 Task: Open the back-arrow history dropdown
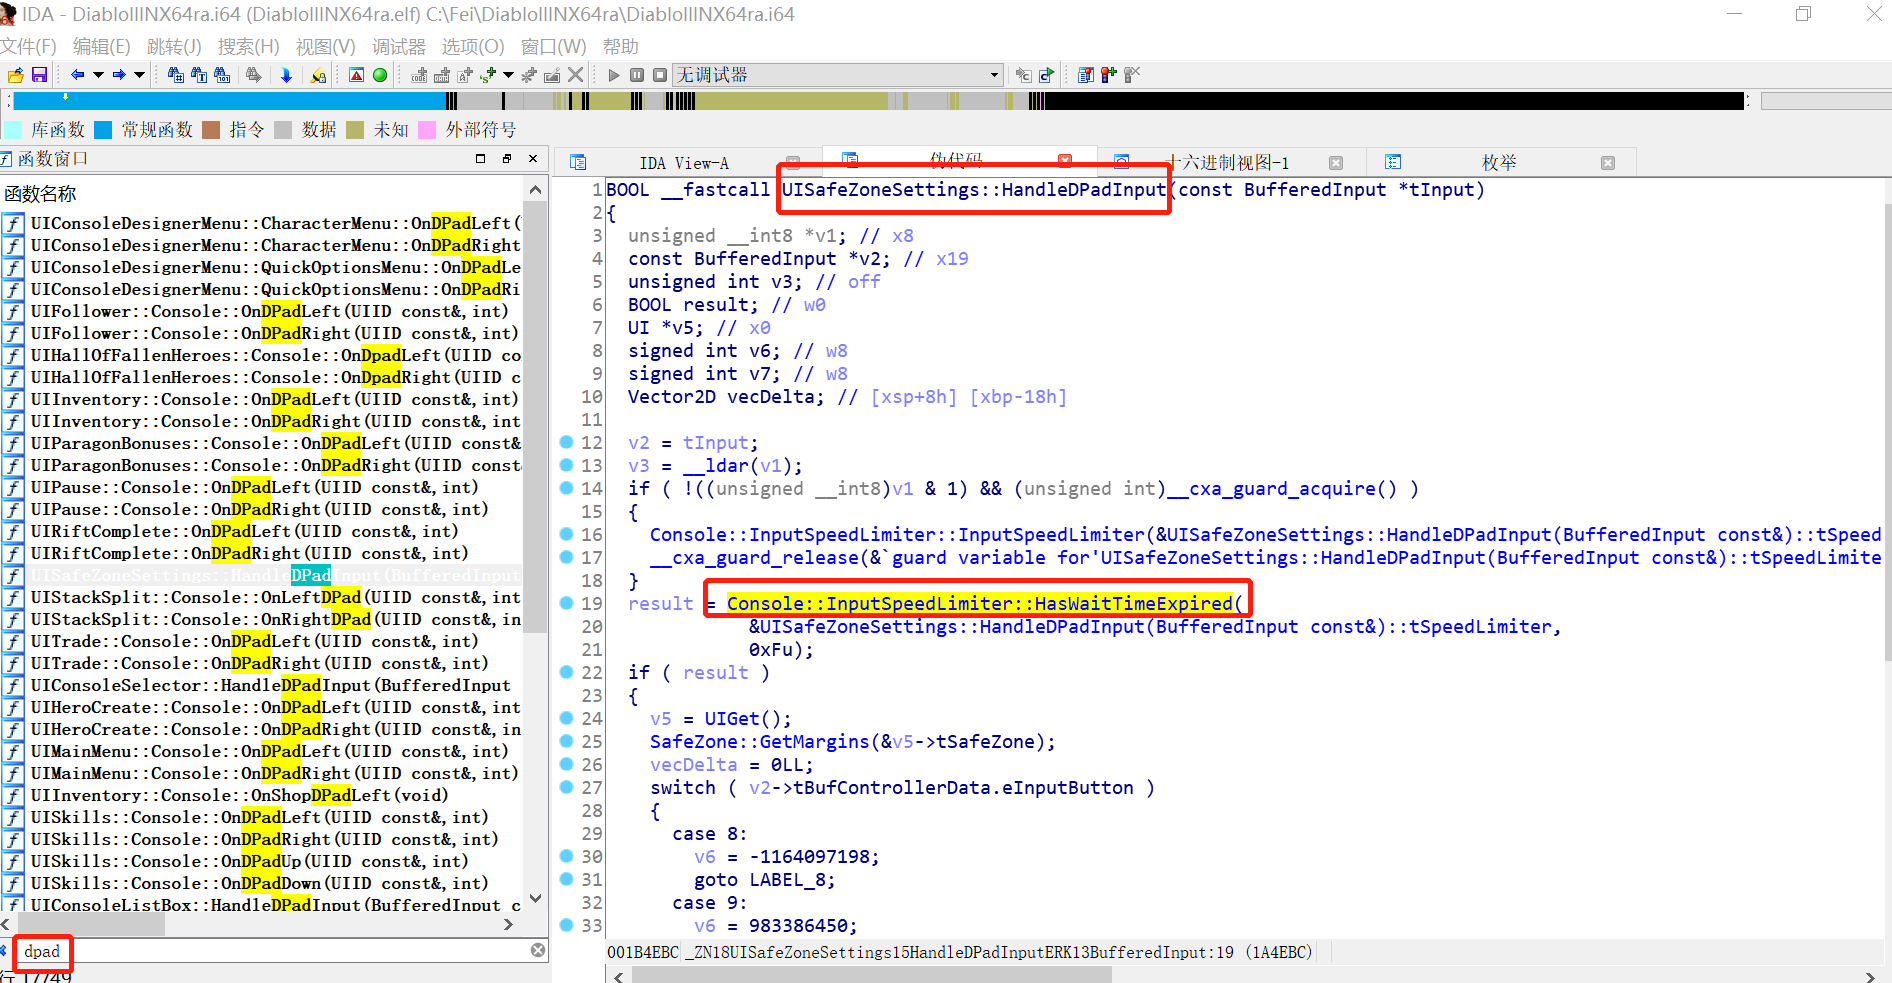coord(98,75)
